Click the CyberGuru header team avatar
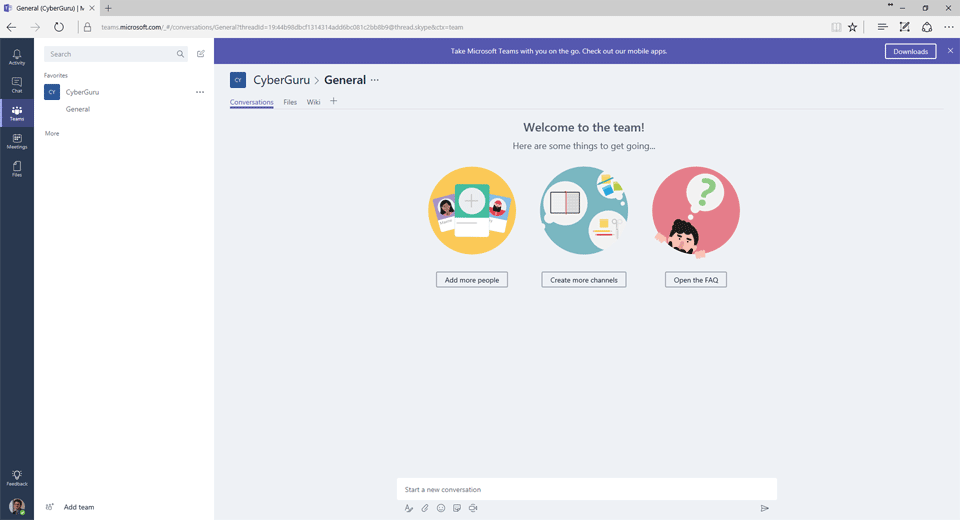The height and width of the screenshot is (520, 960). coord(238,80)
